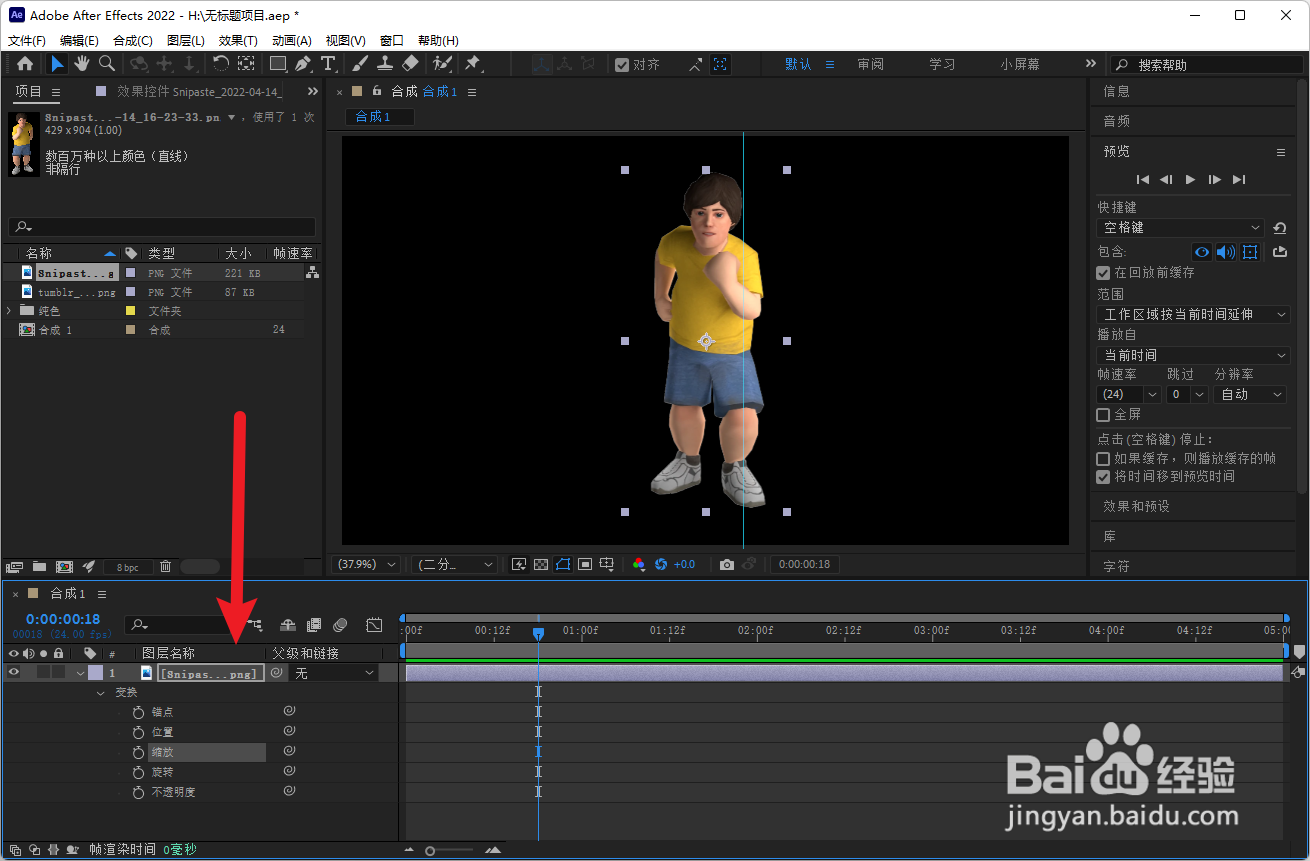Switch to the 审阅 workspace tab
The image size is (1310, 861).
[x=870, y=64]
